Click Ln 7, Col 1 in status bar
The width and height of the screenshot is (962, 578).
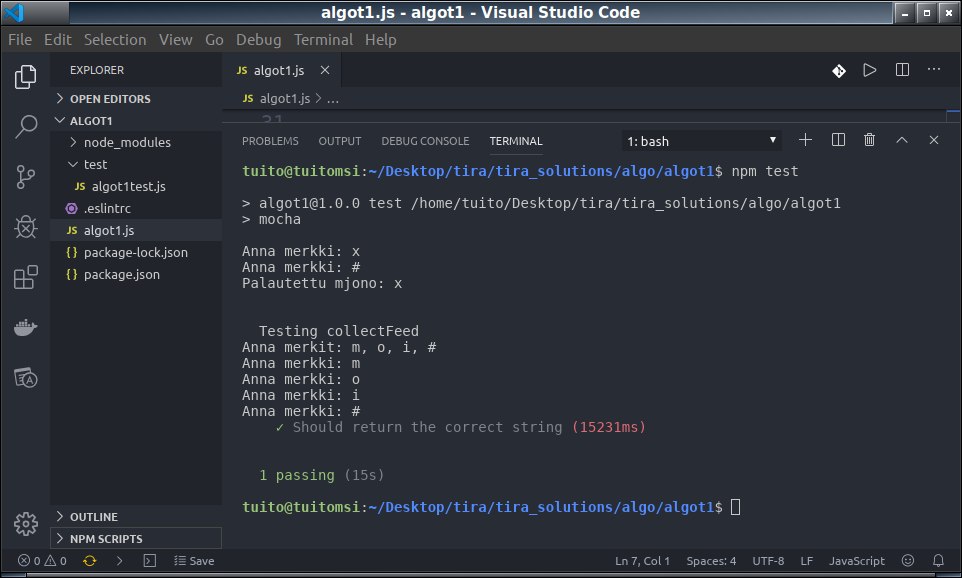tap(642, 561)
